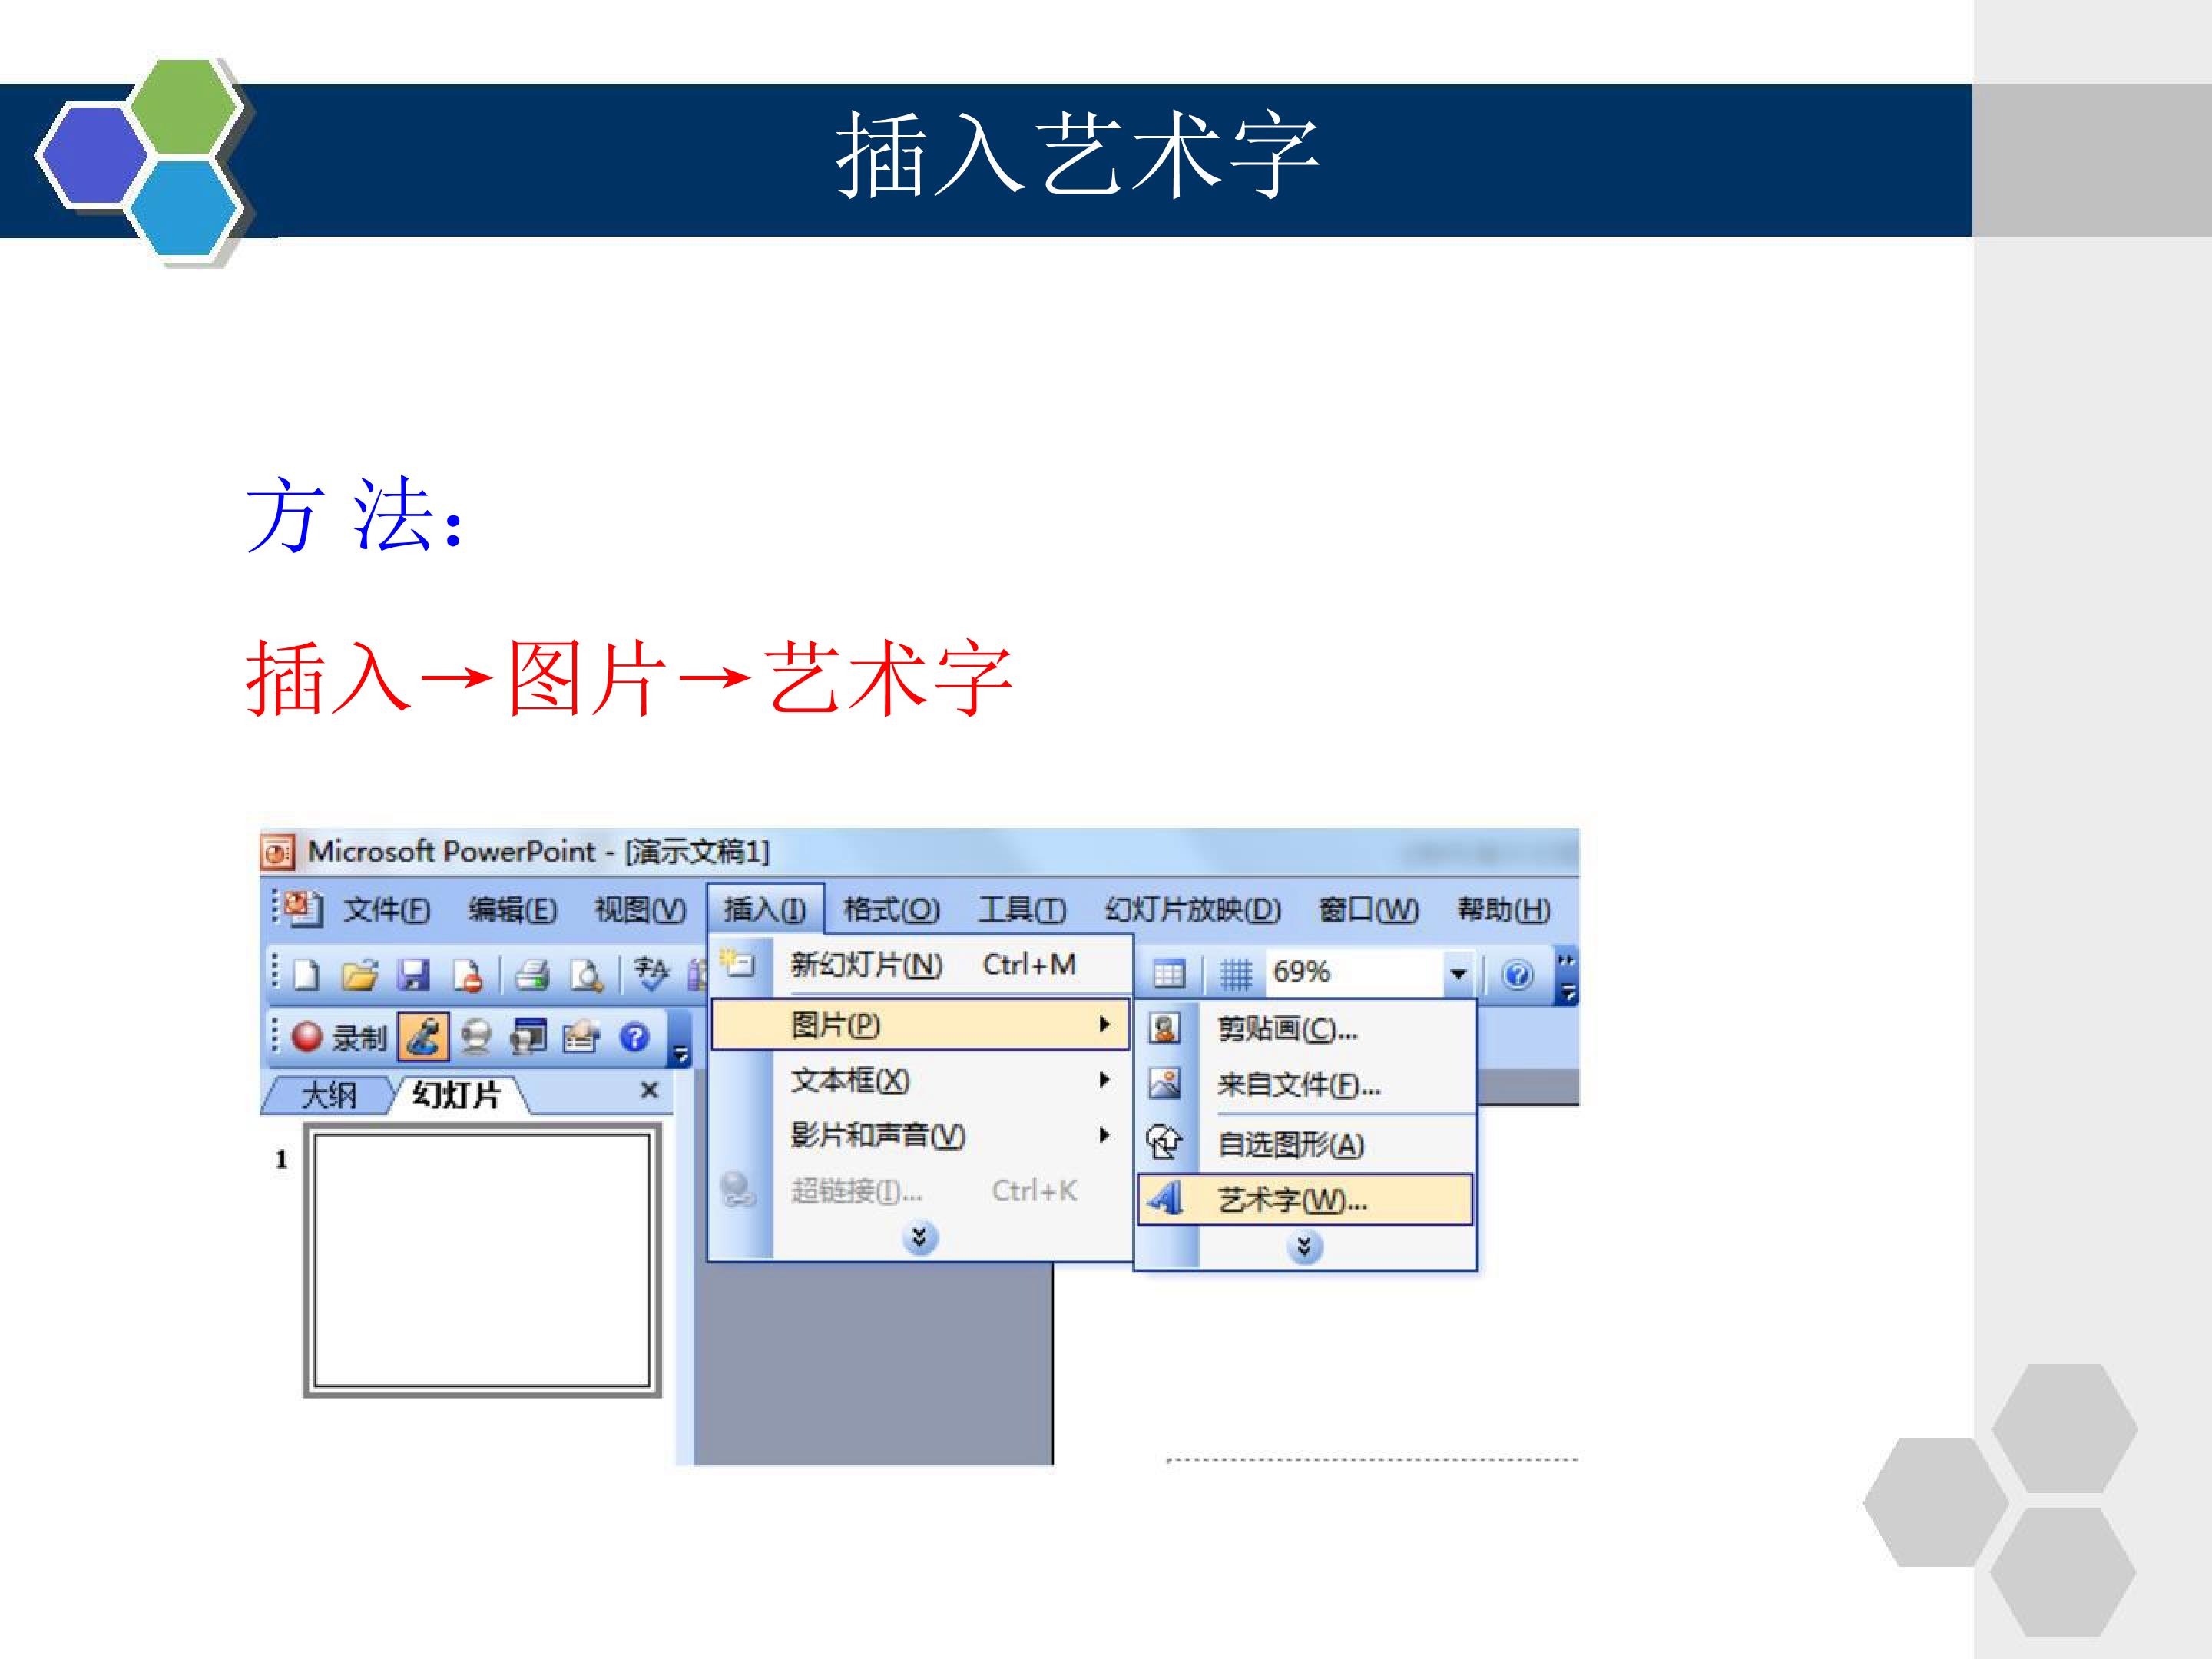Select slide 1 thumbnail
Screen dimensions: 2212x1659
(x=482, y=1260)
